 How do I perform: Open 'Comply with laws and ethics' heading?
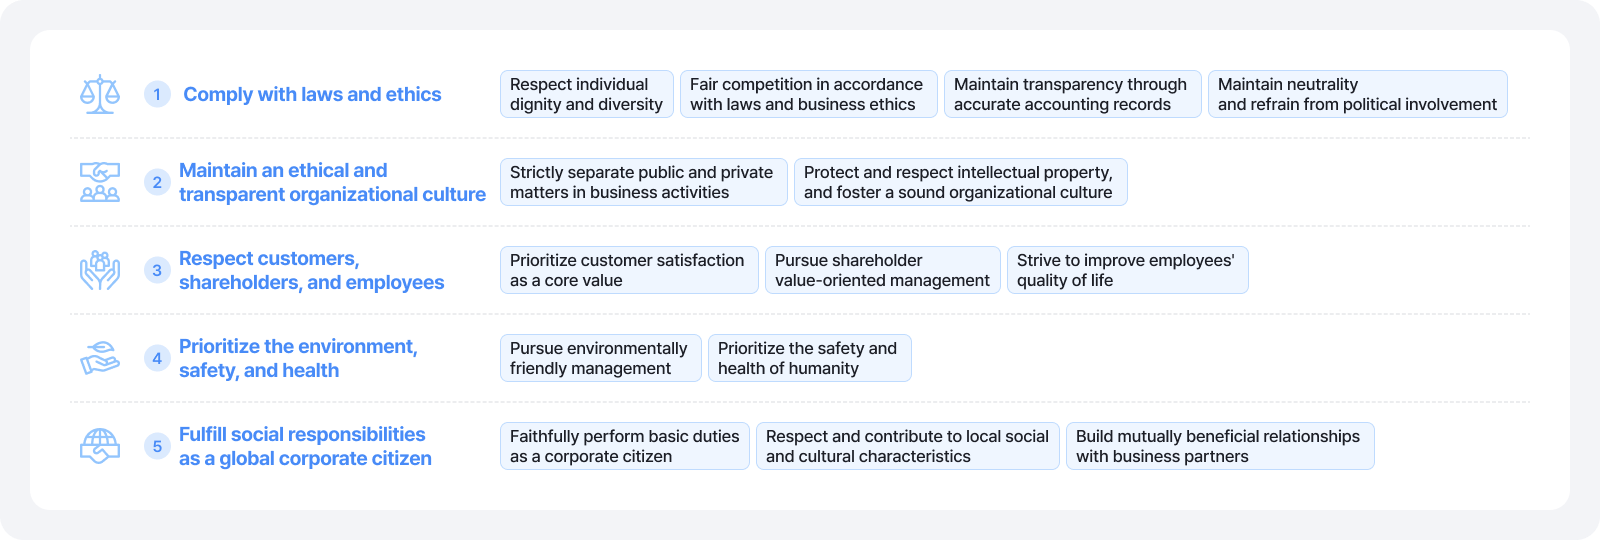pyautogui.click(x=312, y=94)
